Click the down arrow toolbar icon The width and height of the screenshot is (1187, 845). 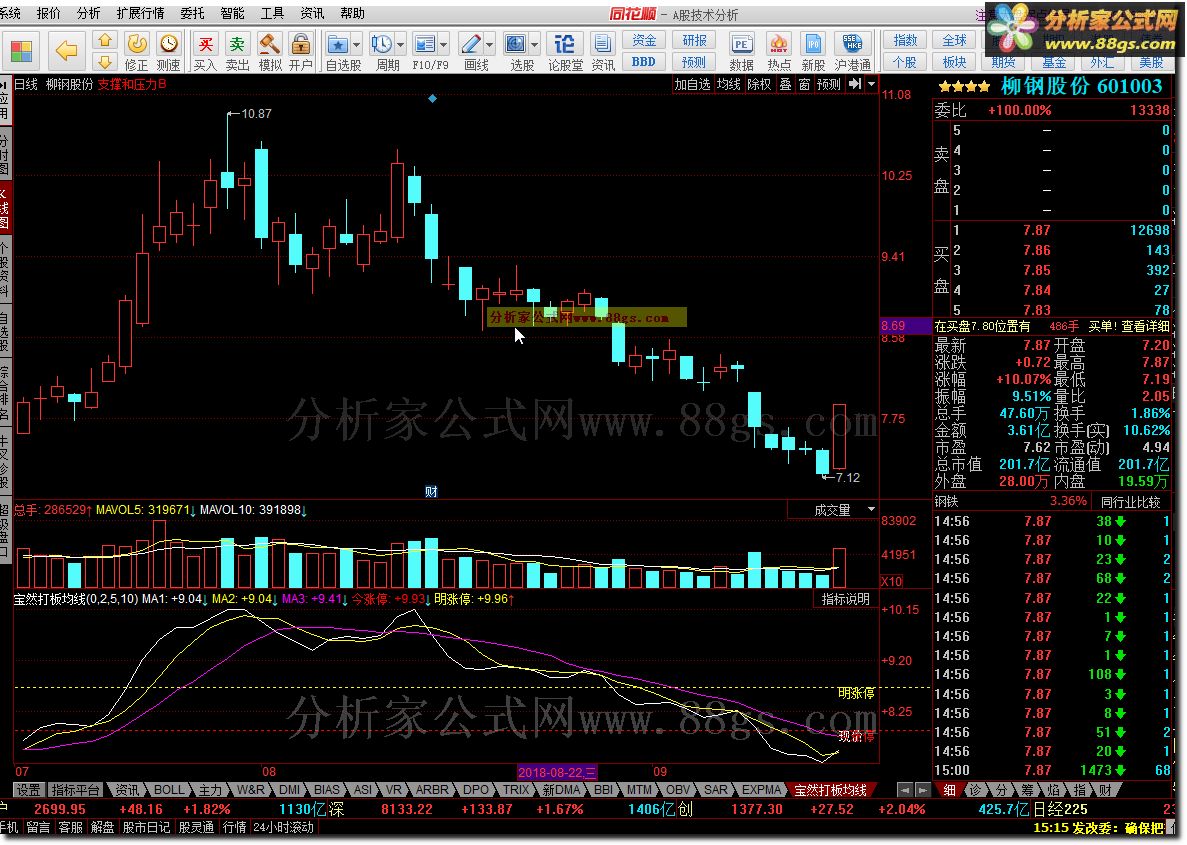tap(104, 61)
